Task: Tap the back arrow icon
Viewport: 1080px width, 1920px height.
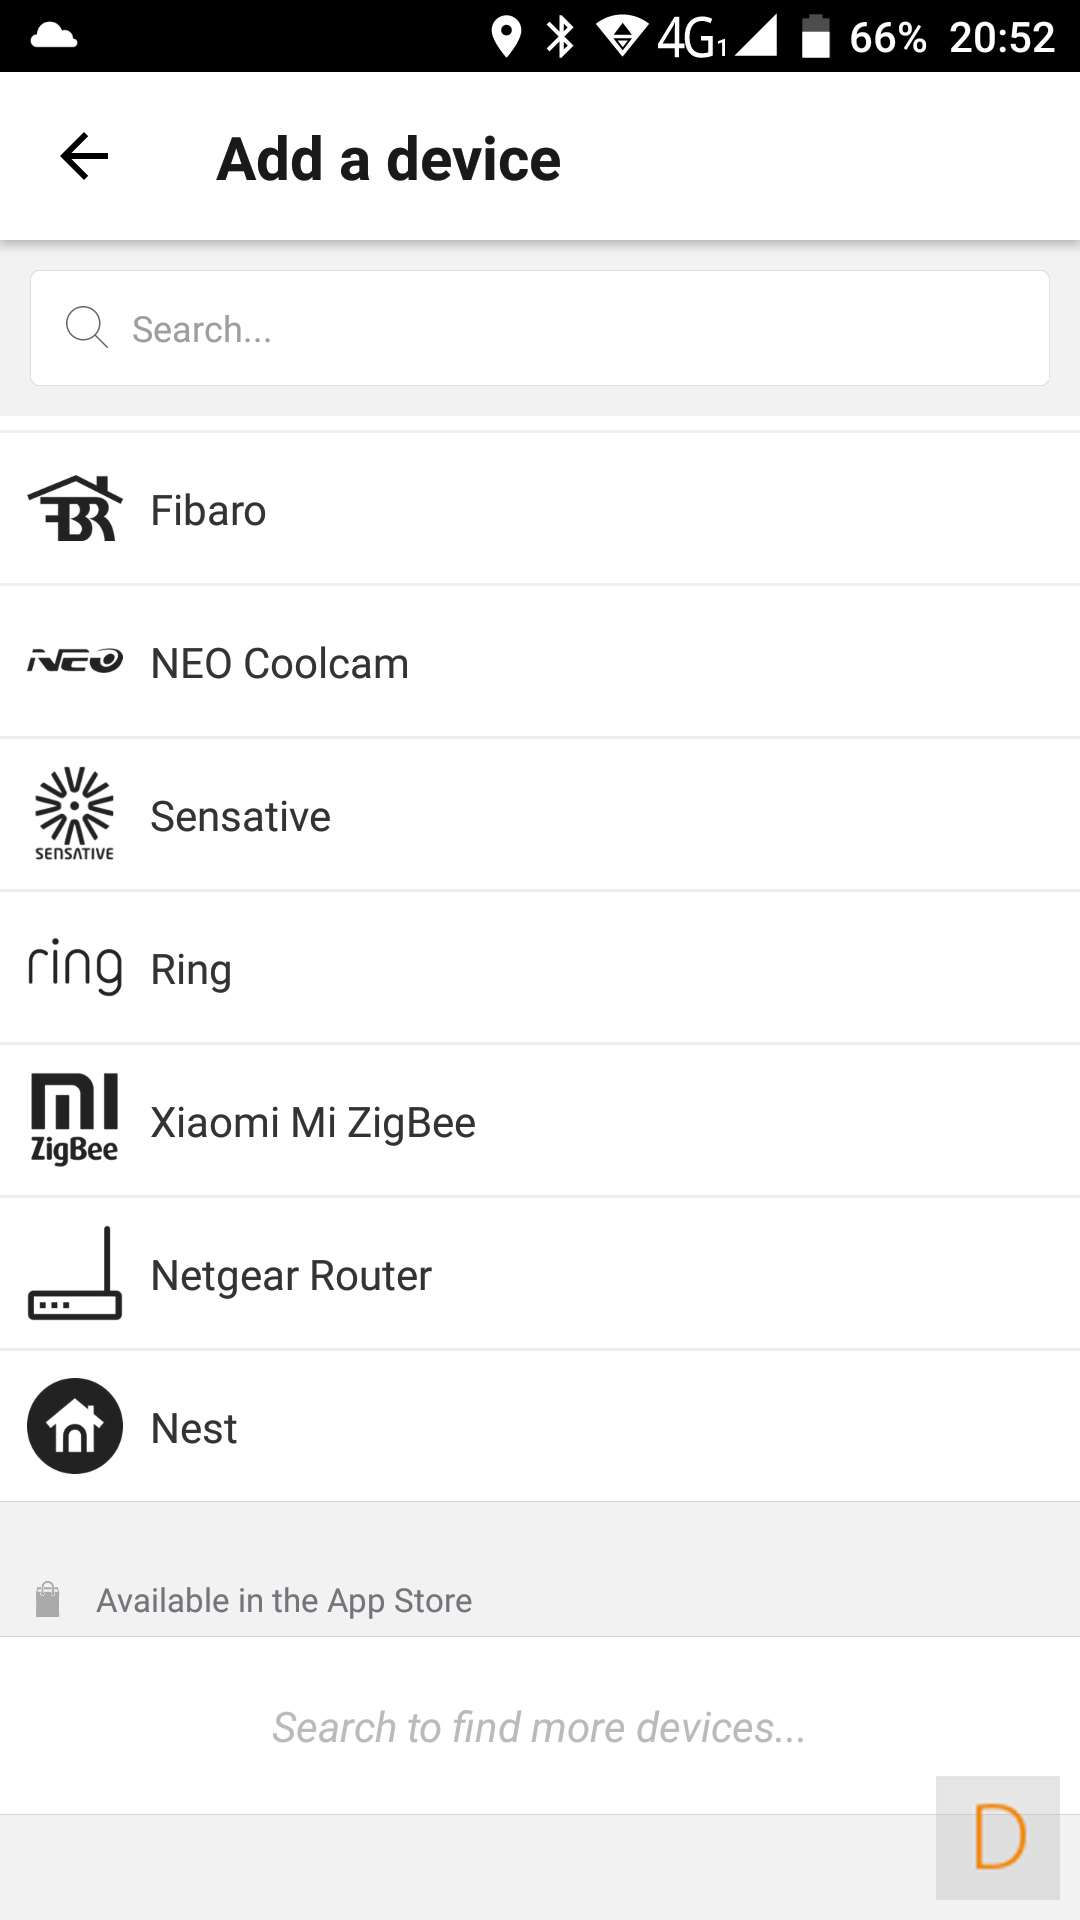Action: pos(84,157)
